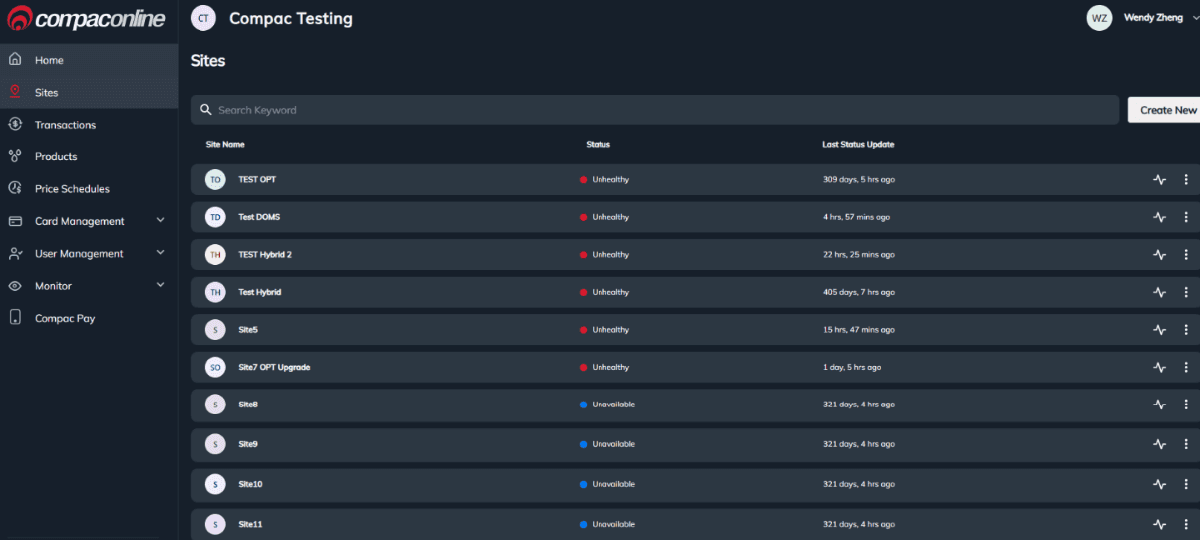Open the Compac Pay phone icon

[x=15, y=318]
